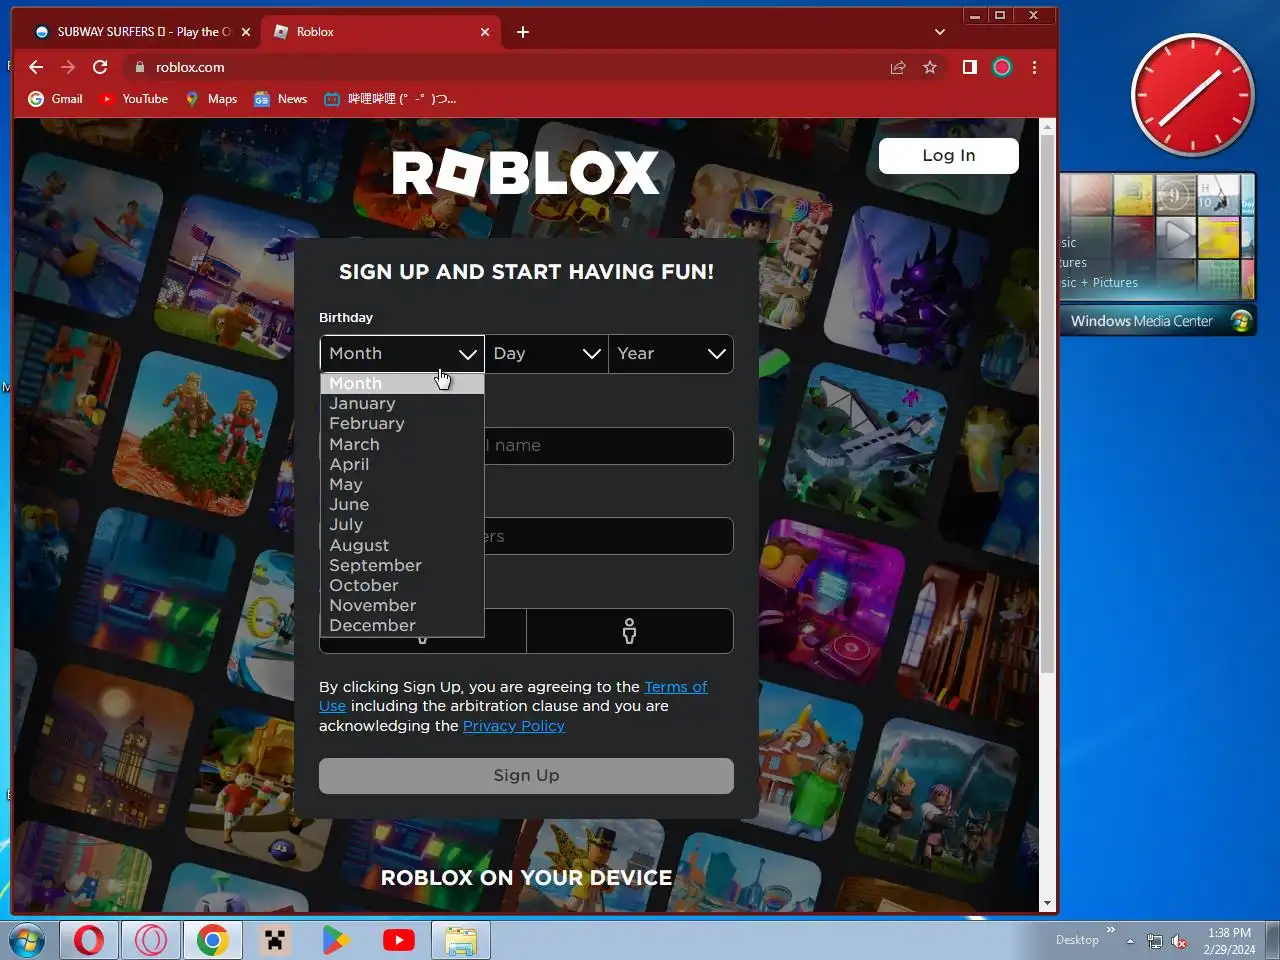Open a new browser tab
1280x960 pixels.
click(523, 32)
